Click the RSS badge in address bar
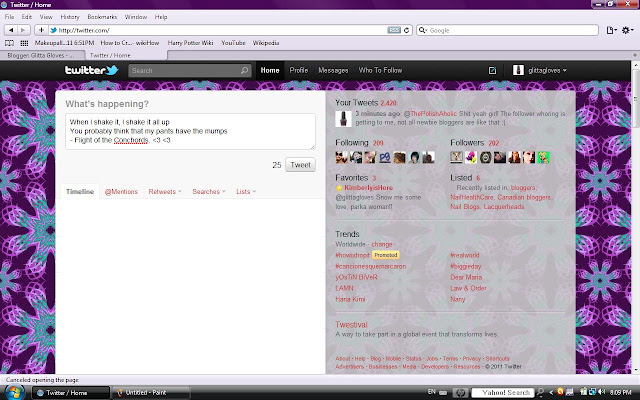The width and height of the screenshot is (640, 400). 394,30
